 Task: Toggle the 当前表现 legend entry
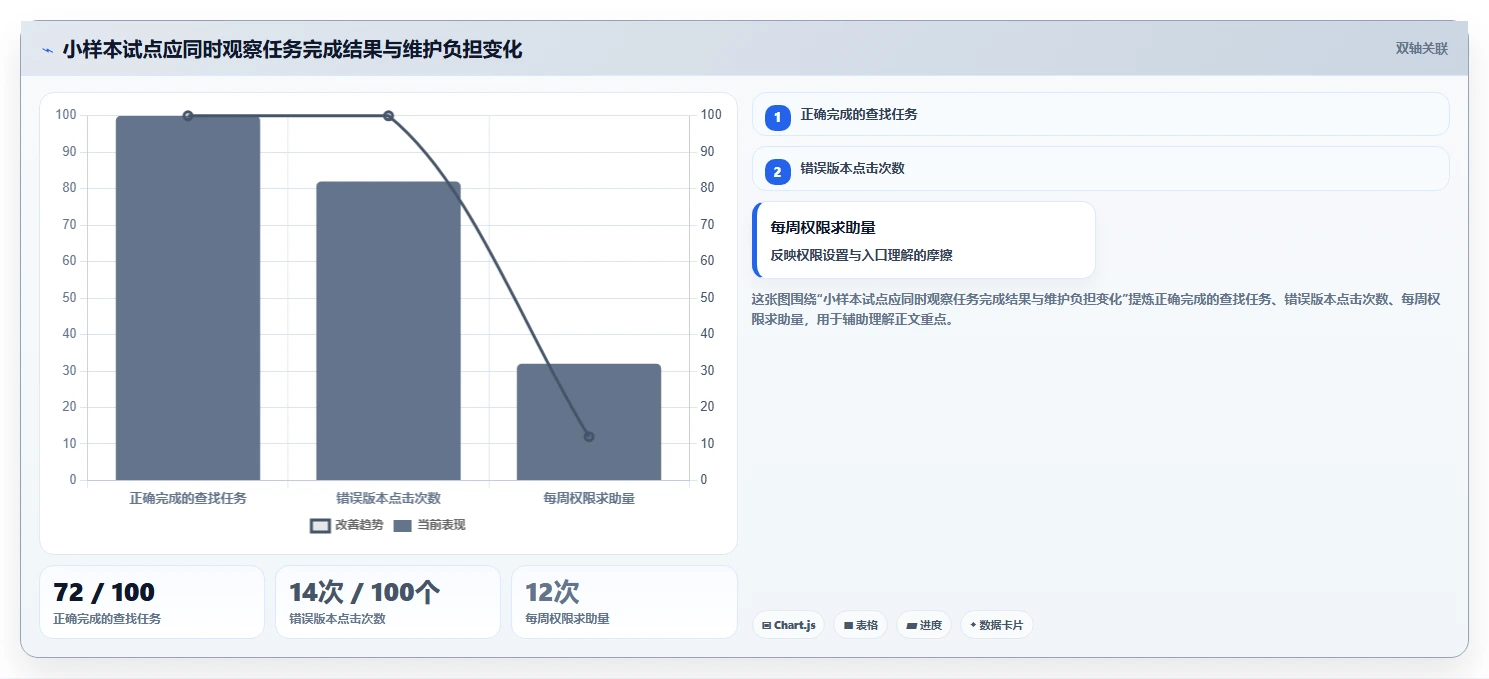[x=429, y=525]
